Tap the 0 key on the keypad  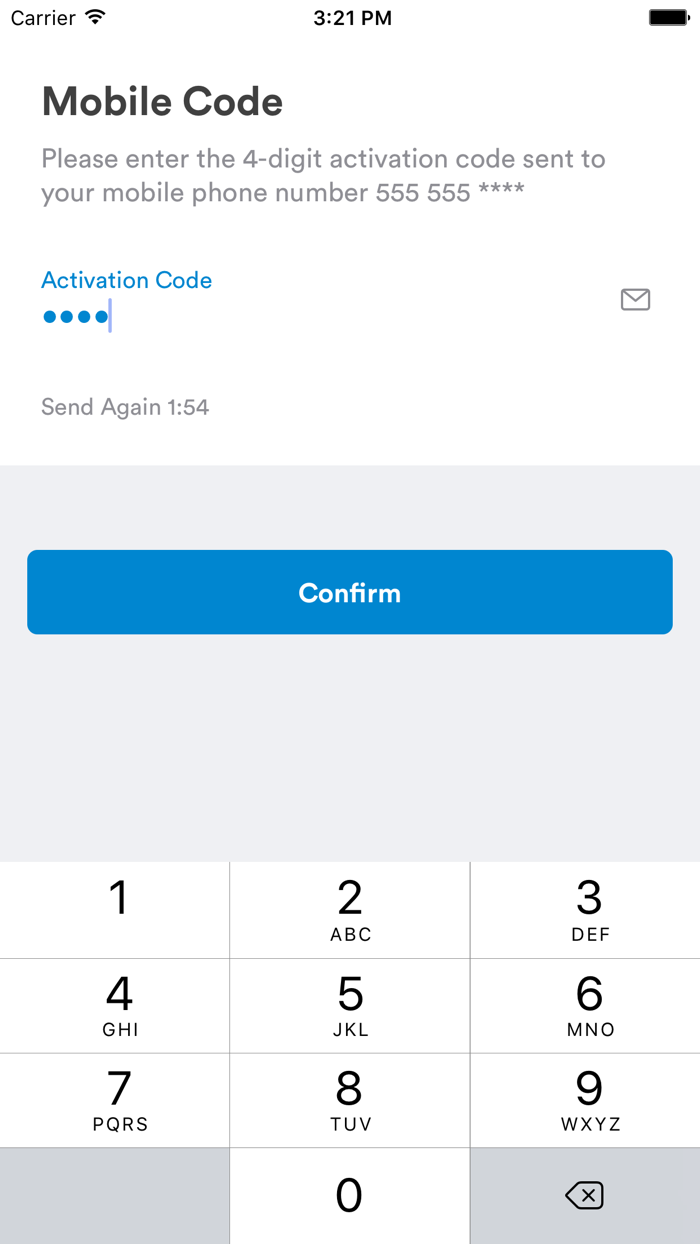click(350, 1195)
